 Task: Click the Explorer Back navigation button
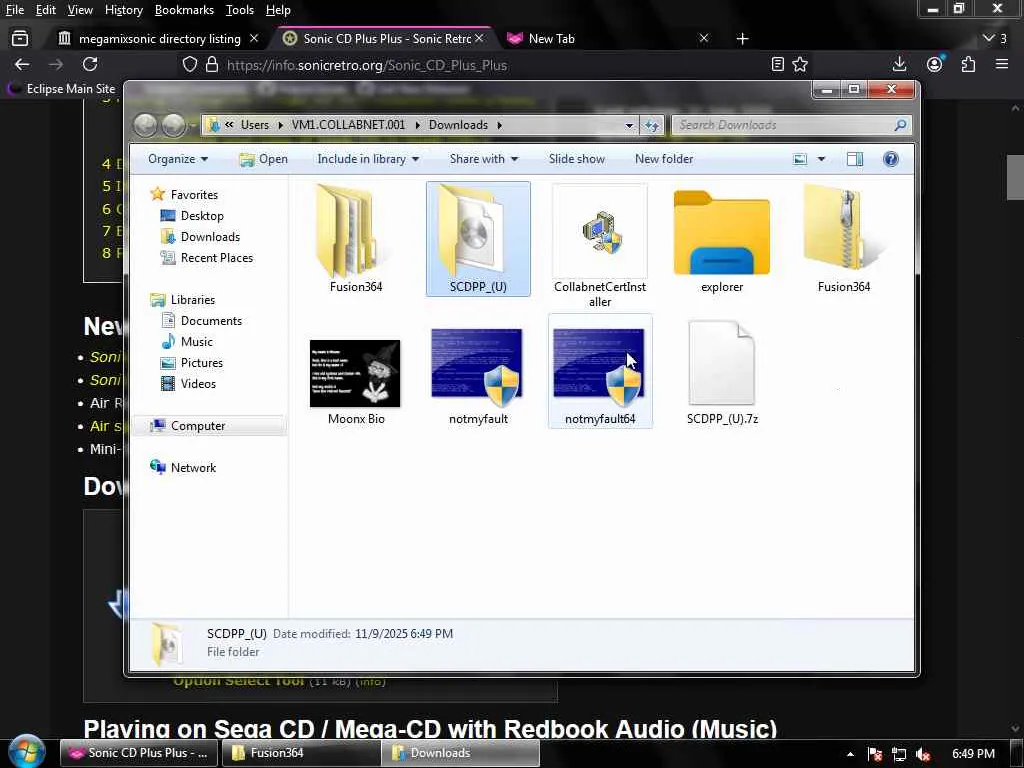[x=145, y=125]
